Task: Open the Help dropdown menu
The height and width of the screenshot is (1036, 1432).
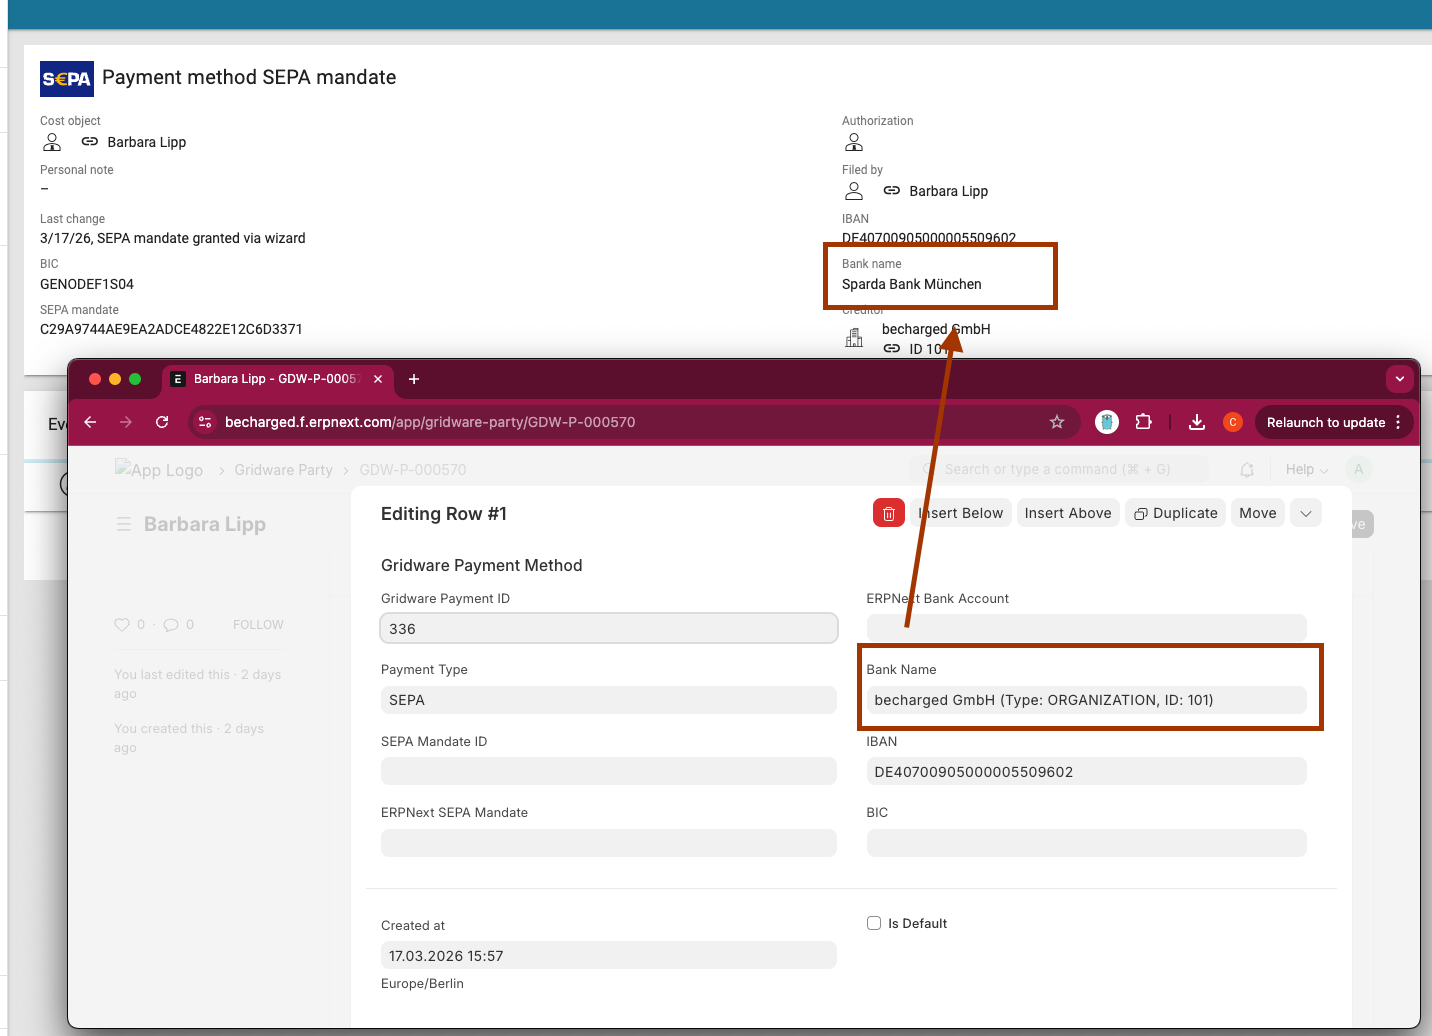Action: coord(1307,469)
